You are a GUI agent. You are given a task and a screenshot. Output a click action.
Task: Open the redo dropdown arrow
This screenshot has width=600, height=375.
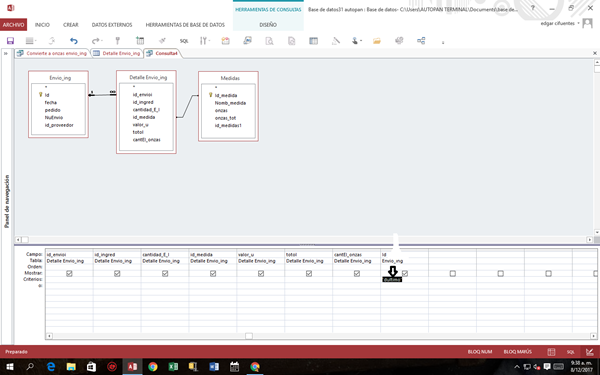pos(103,41)
